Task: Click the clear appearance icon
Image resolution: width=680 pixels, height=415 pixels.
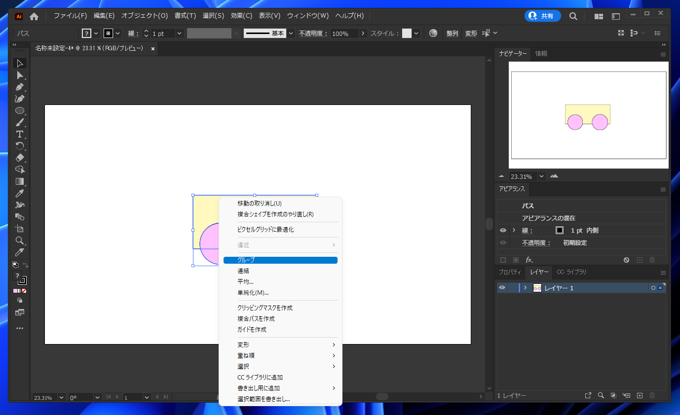Action: (626, 260)
